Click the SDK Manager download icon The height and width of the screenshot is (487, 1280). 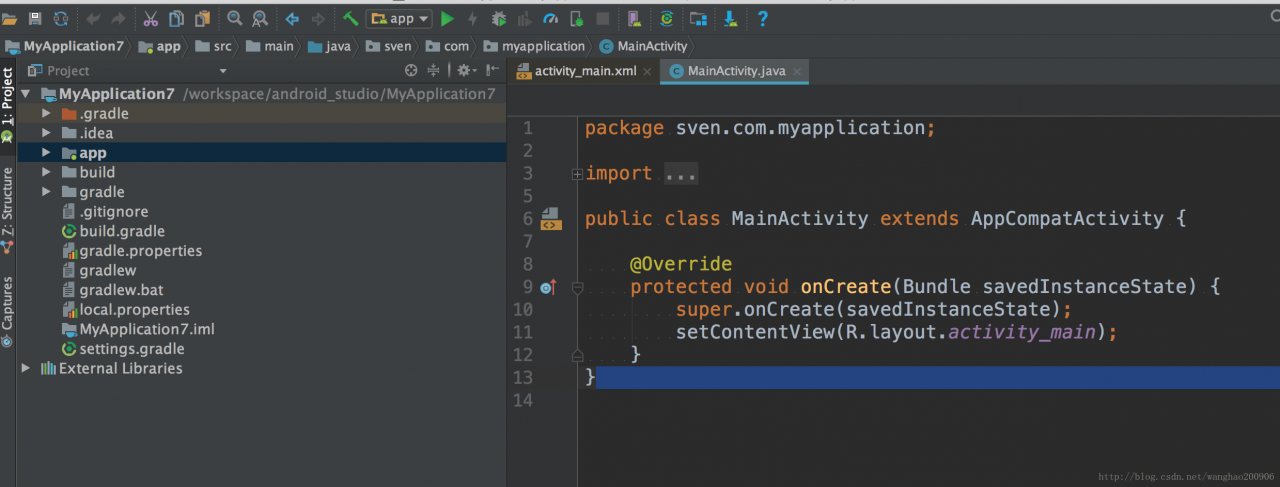coord(731,18)
